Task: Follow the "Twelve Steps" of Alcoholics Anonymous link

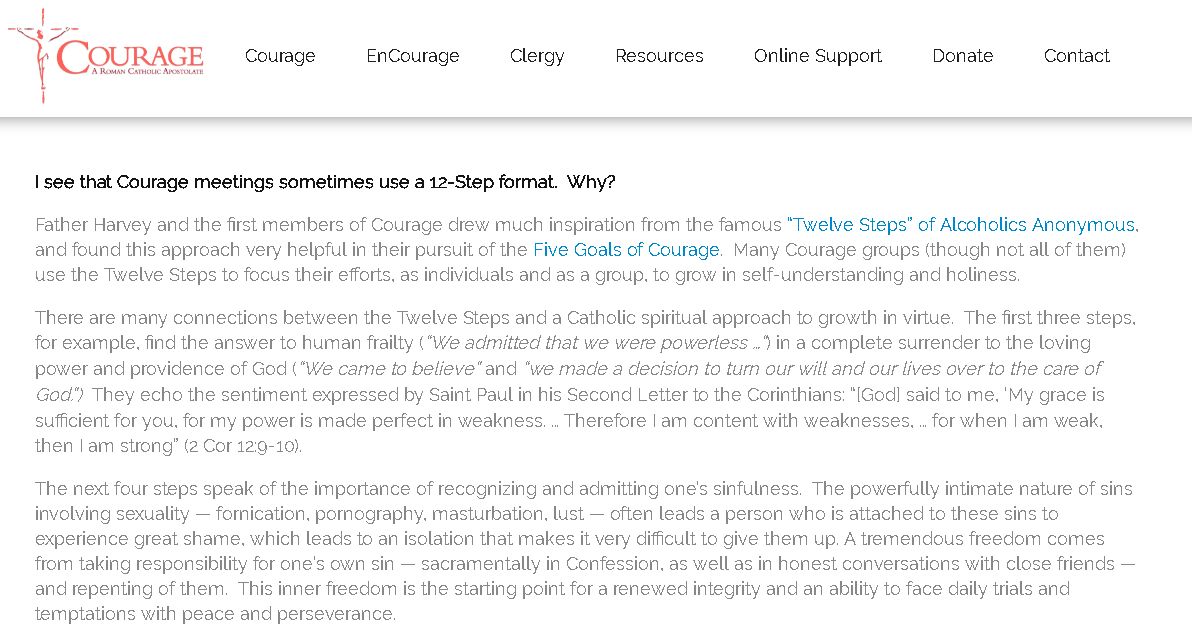Action: [x=962, y=225]
